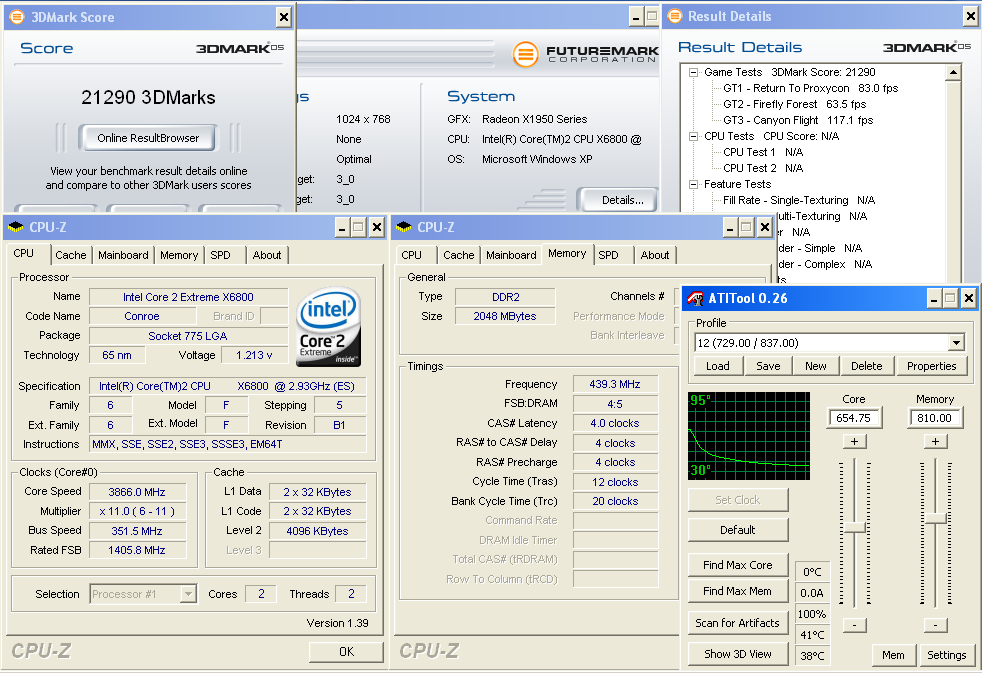982x673 pixels.
Task: Close the Result Details window
Action: (971, 16)
